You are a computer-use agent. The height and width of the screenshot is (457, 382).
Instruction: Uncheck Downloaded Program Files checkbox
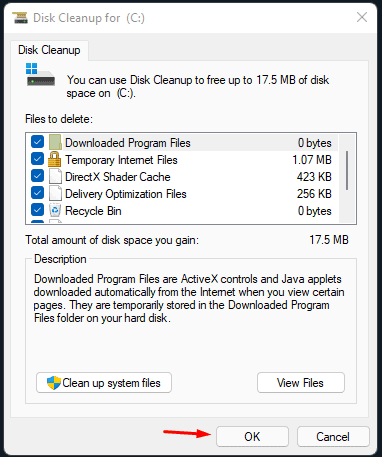tap(37, 142)
